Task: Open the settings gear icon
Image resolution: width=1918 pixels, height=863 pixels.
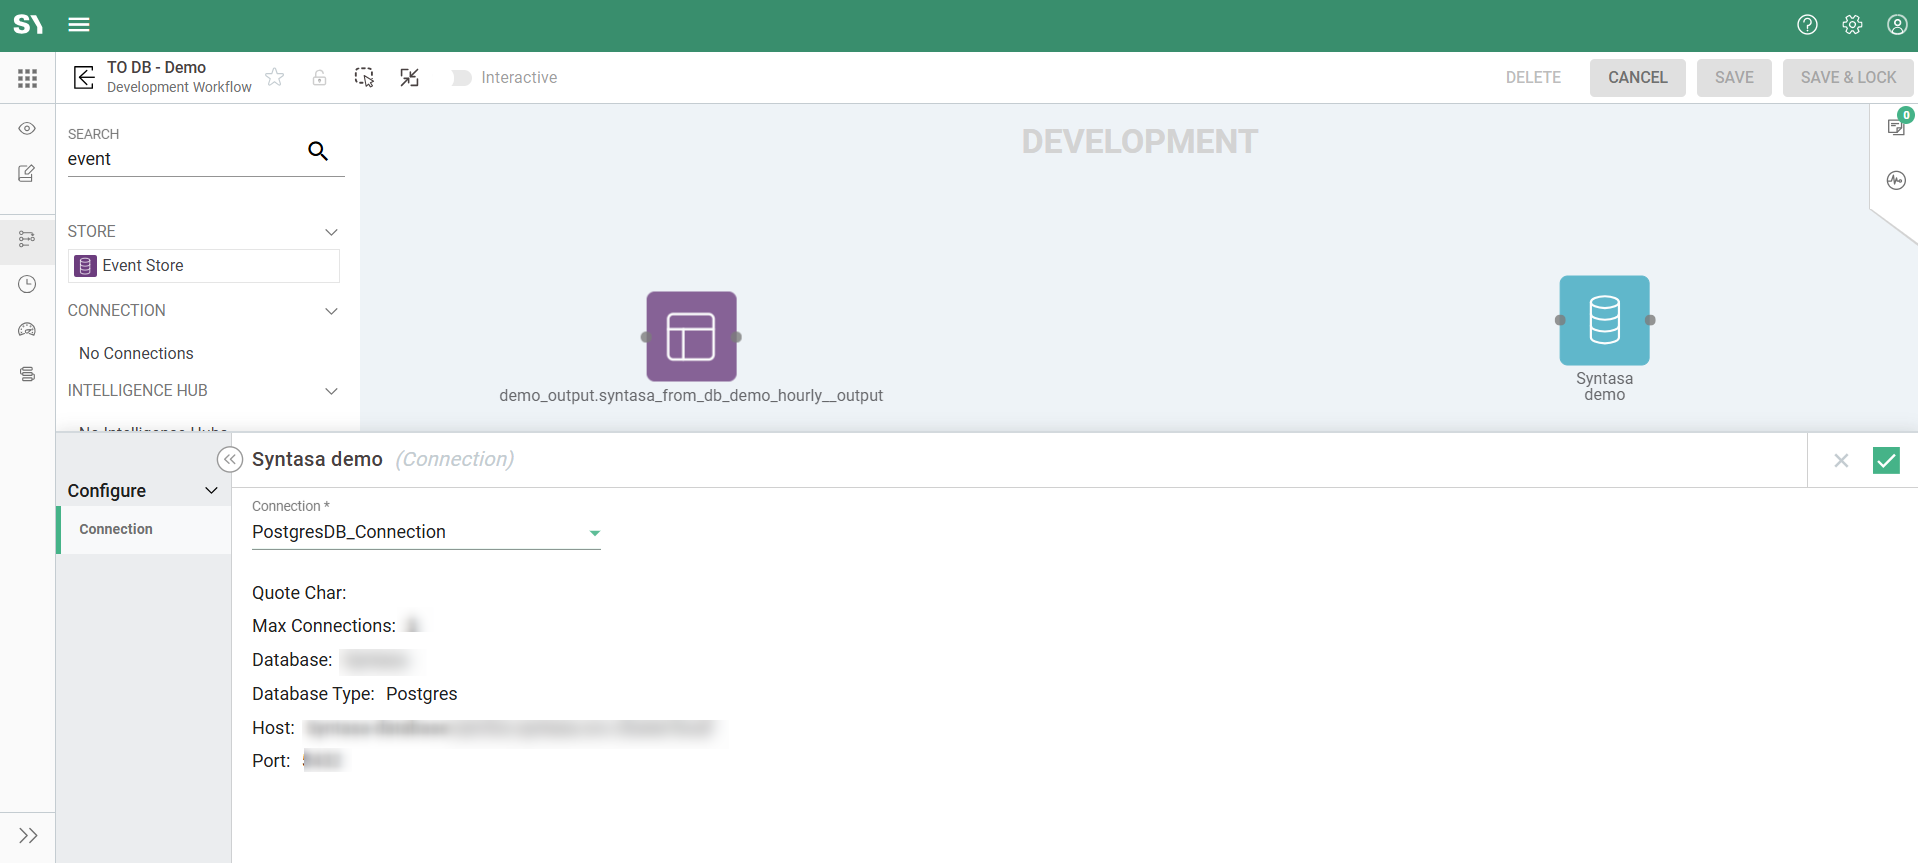Action: pyautogui.click(x=1852, y=25)
